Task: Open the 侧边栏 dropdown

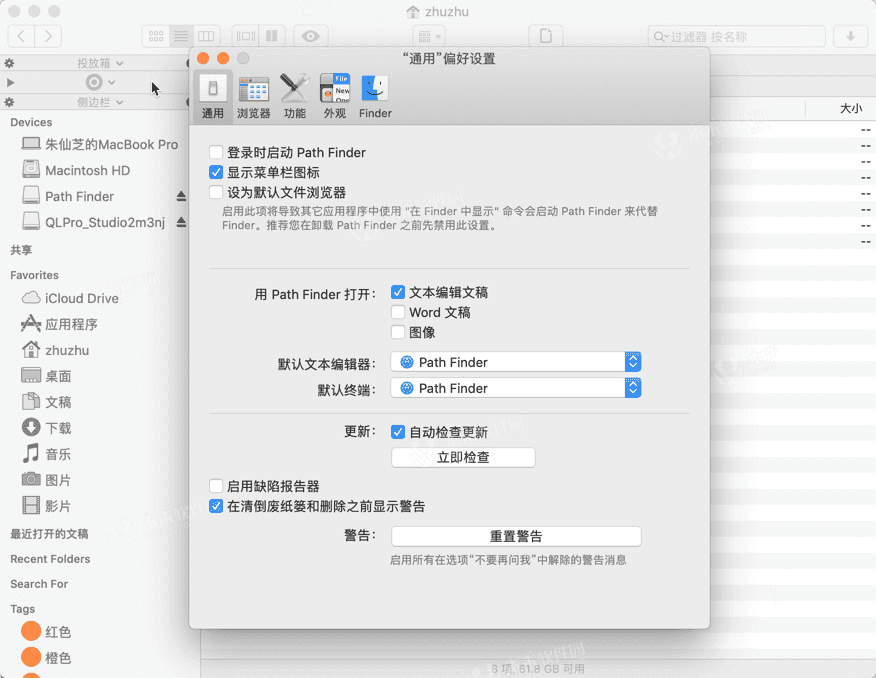Action: (x=100, y=102)
